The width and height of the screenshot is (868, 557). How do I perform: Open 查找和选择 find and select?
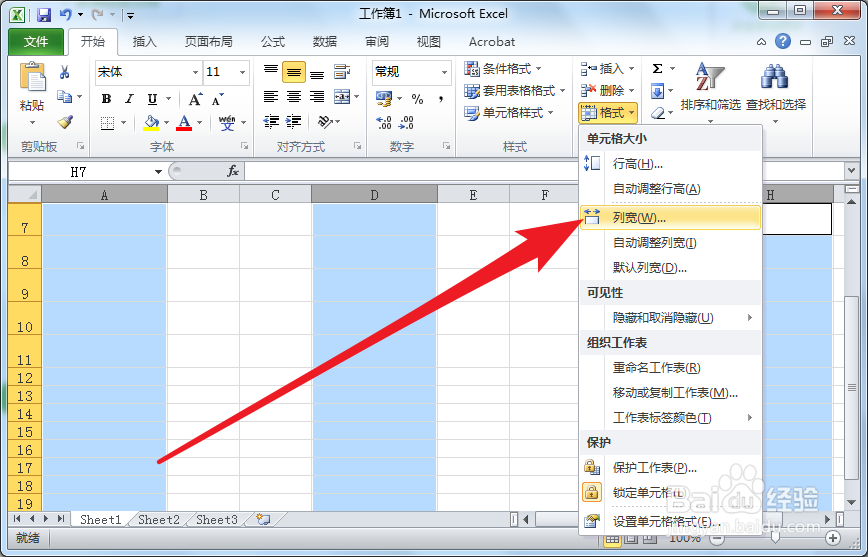(776, 91)
